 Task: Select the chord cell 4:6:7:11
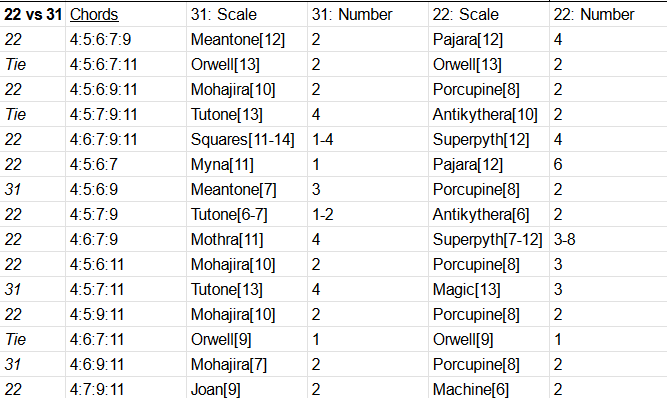(x=126, y=339)
